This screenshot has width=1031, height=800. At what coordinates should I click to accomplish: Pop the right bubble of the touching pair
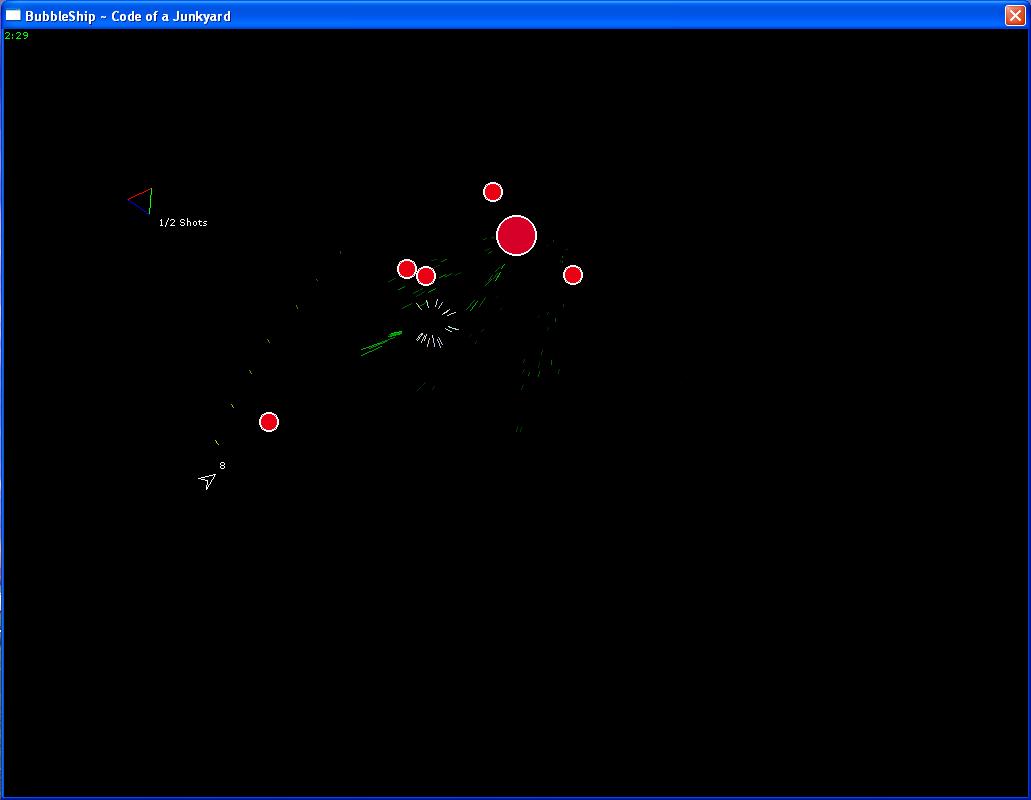pos(427,276)
